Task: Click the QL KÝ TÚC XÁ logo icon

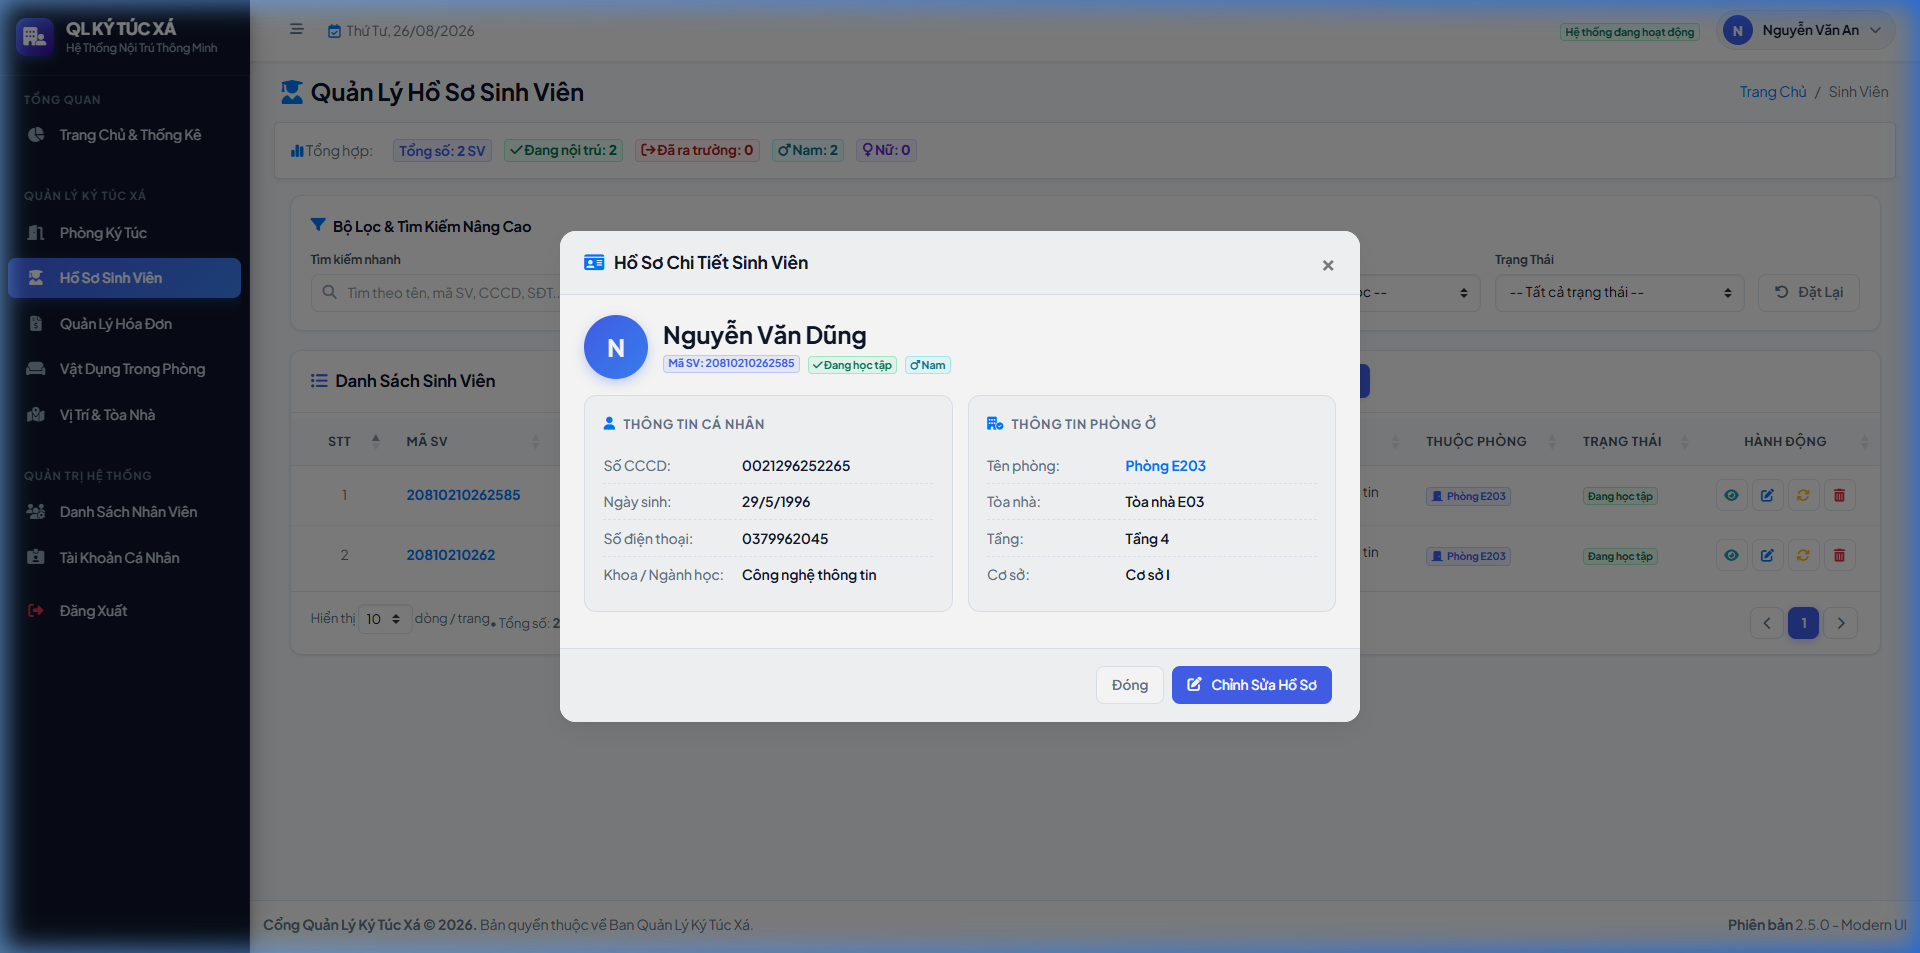Action: [35, 37]
